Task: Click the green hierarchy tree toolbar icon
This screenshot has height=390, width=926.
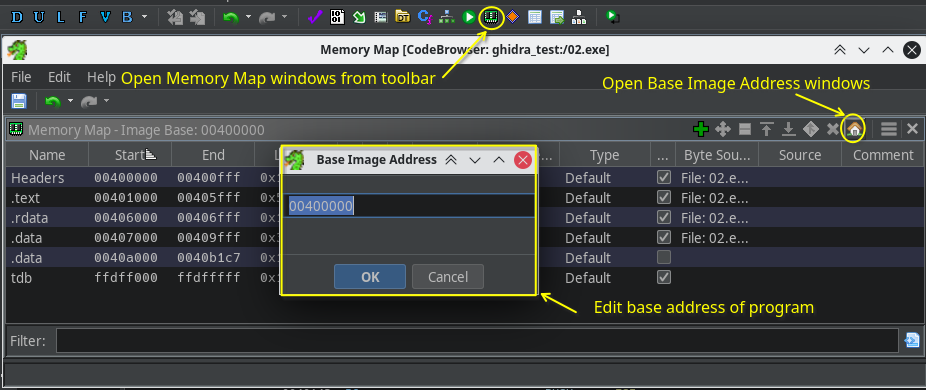Action: tap(447, 17)
